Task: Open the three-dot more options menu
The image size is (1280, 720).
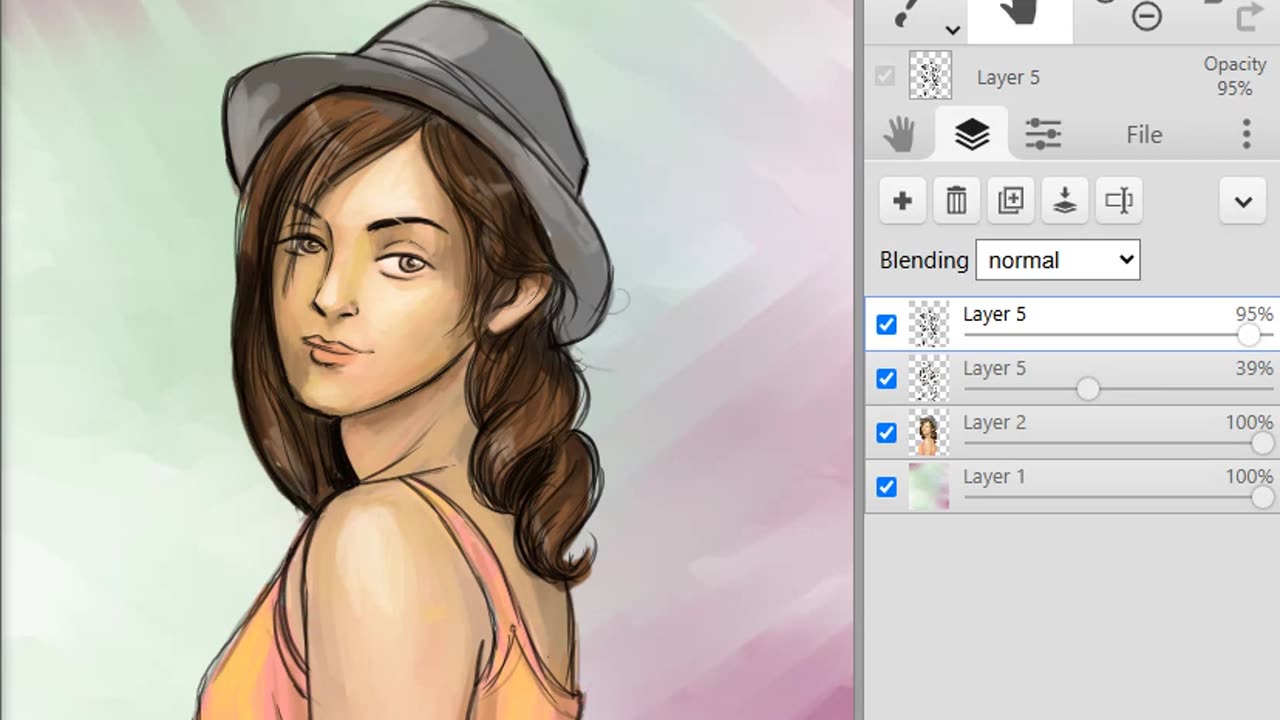Action: [x=1246, y=134]
